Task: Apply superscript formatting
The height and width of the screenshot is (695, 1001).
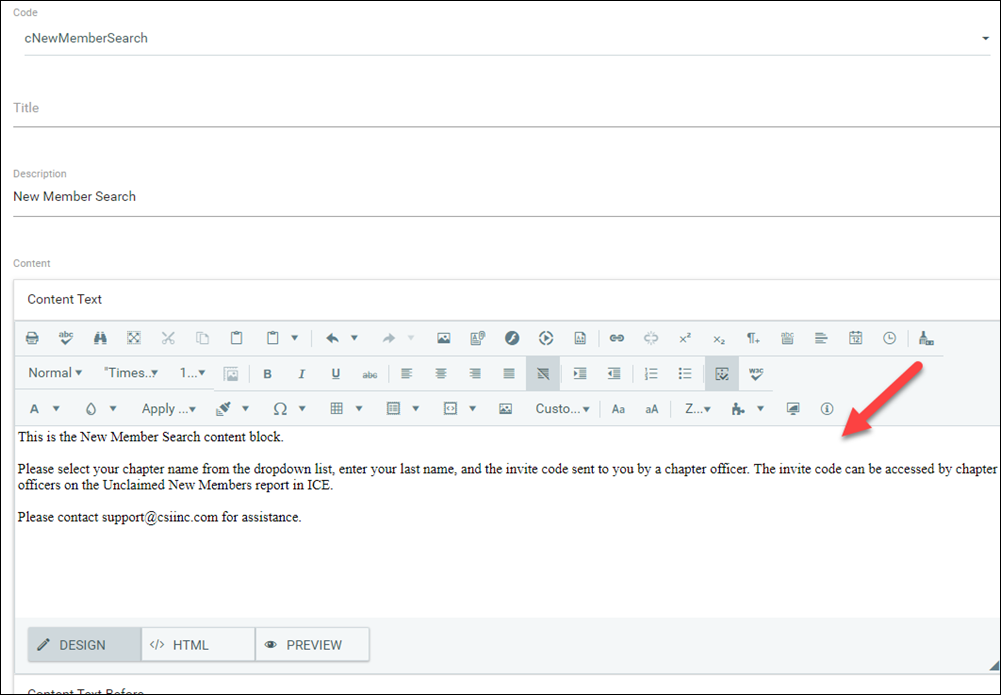Action: (685, 338)
